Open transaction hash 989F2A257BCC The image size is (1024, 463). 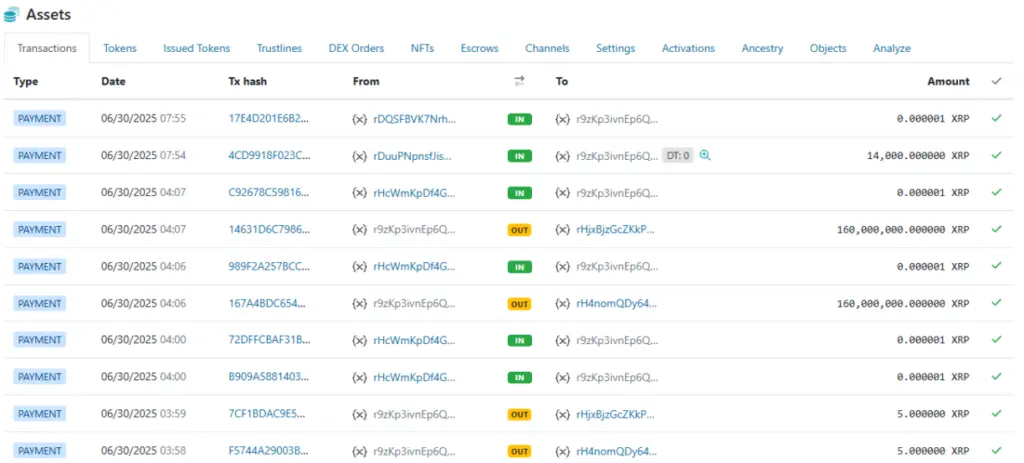tap(269, 266)
